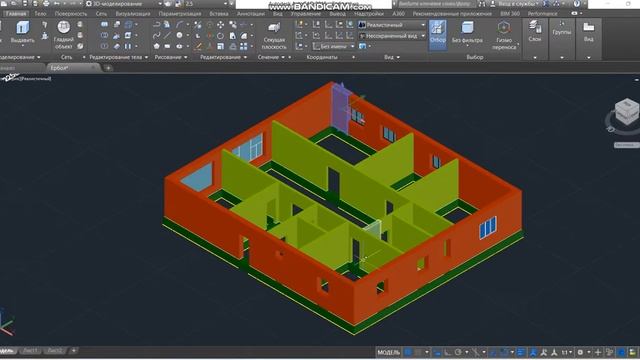Toggle isolate objects in status bar
The width and height of the screenshot is (640, 360).
(x=610, y=352)
